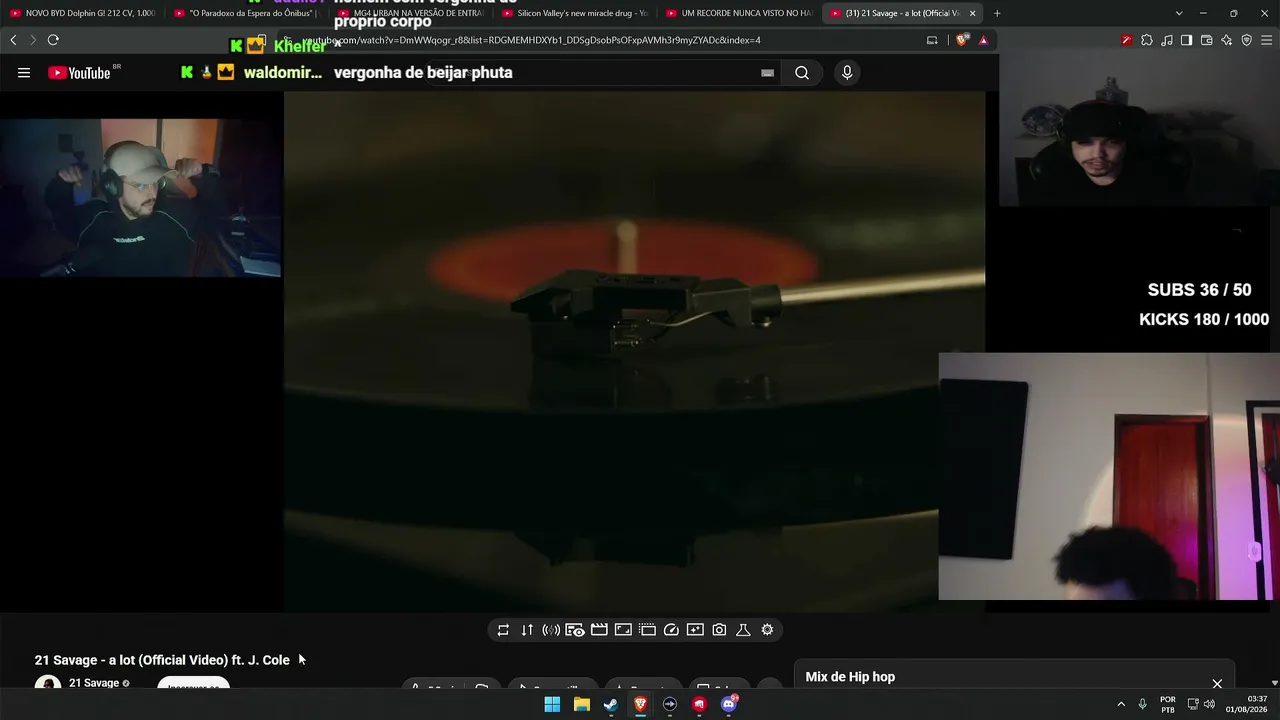Image resolution: width=1280 pixels, height=720 pixels.
Task: Click the clapperboard cinema mode icon
Action: (x=599, y=630)
